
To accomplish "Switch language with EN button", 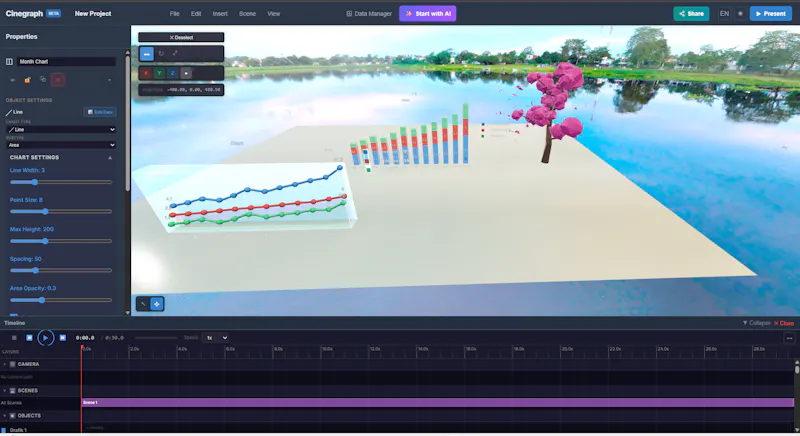I will [x=724, y=14].
